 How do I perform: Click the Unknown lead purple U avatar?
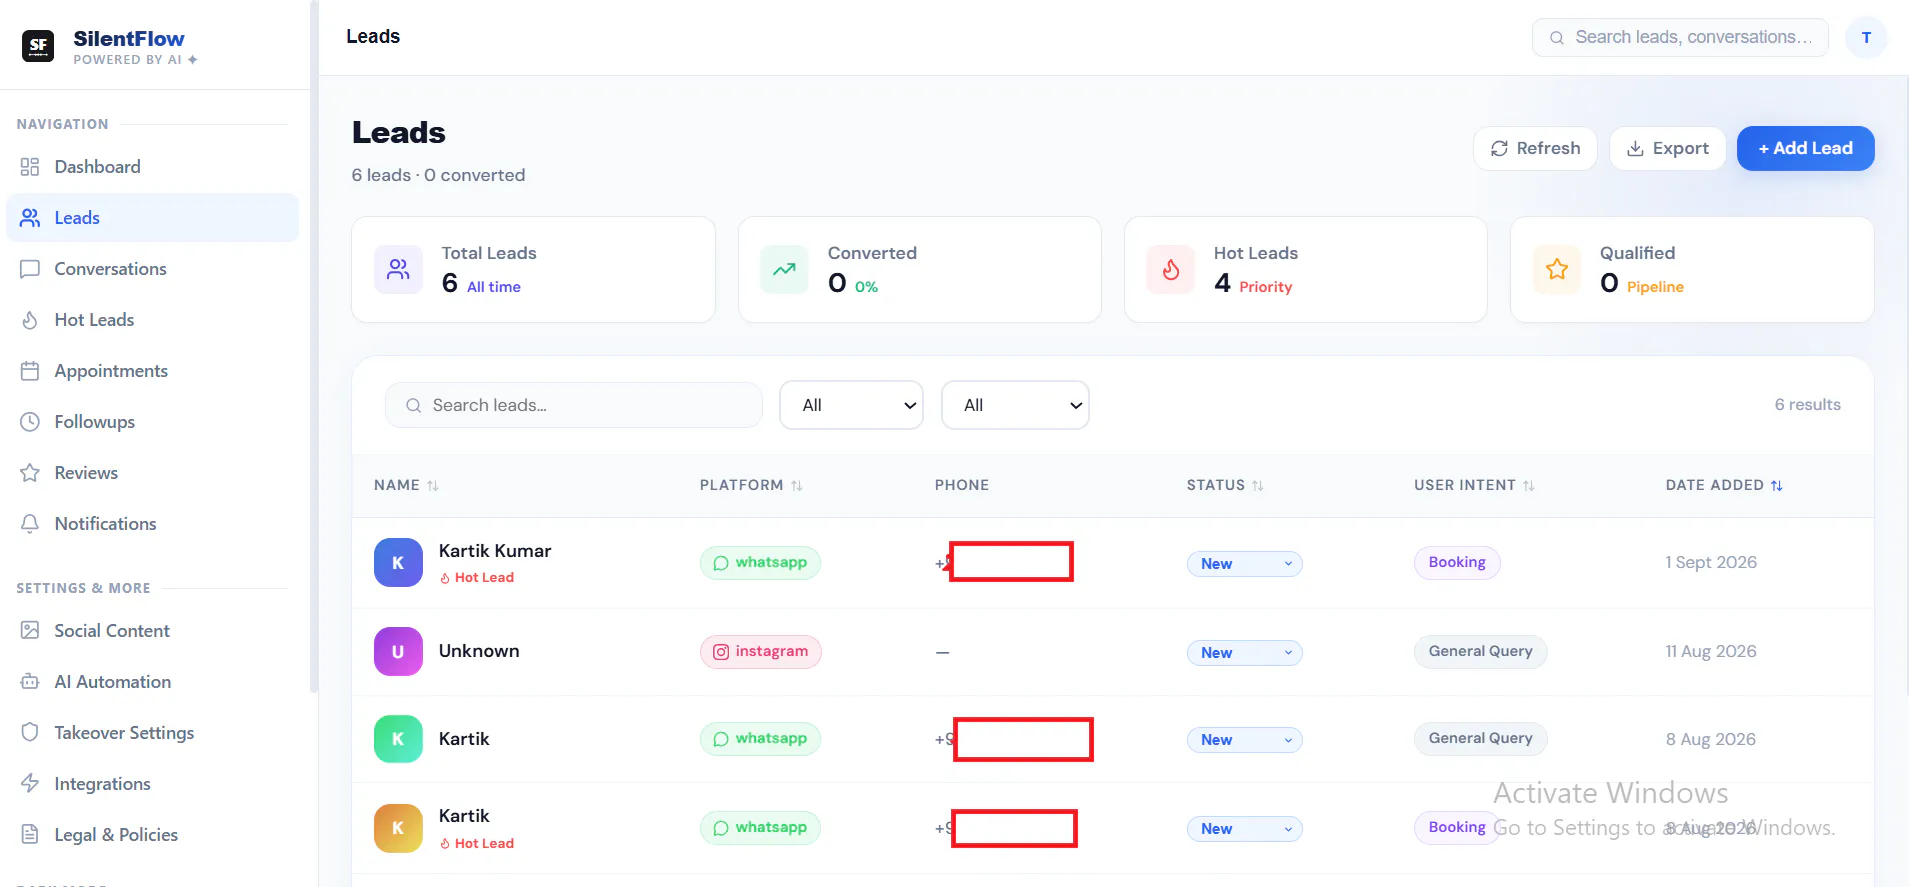point(398,652)
